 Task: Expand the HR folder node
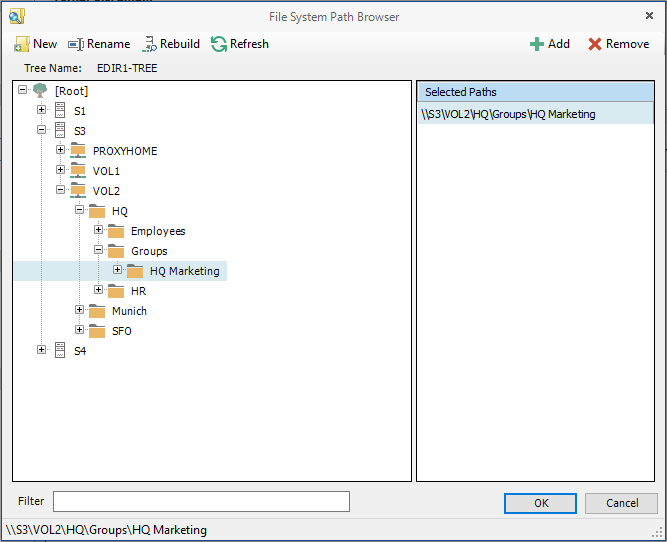(98, 289)
